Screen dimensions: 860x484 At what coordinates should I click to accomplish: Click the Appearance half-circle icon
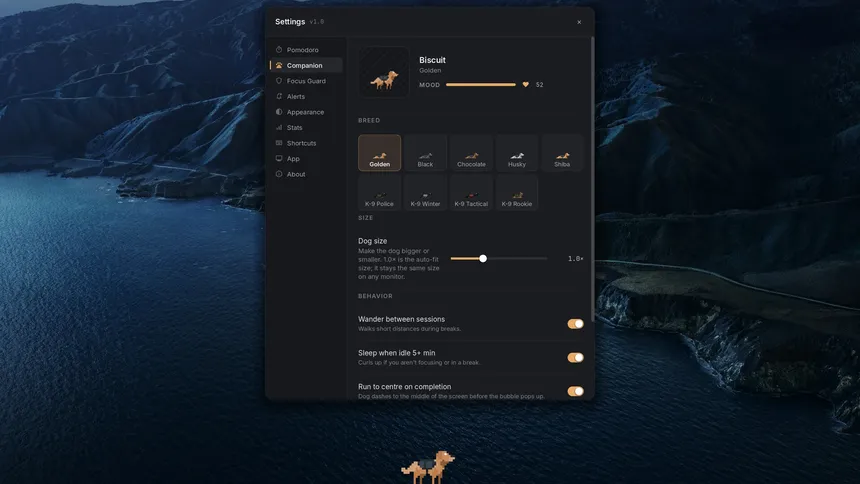279,112
